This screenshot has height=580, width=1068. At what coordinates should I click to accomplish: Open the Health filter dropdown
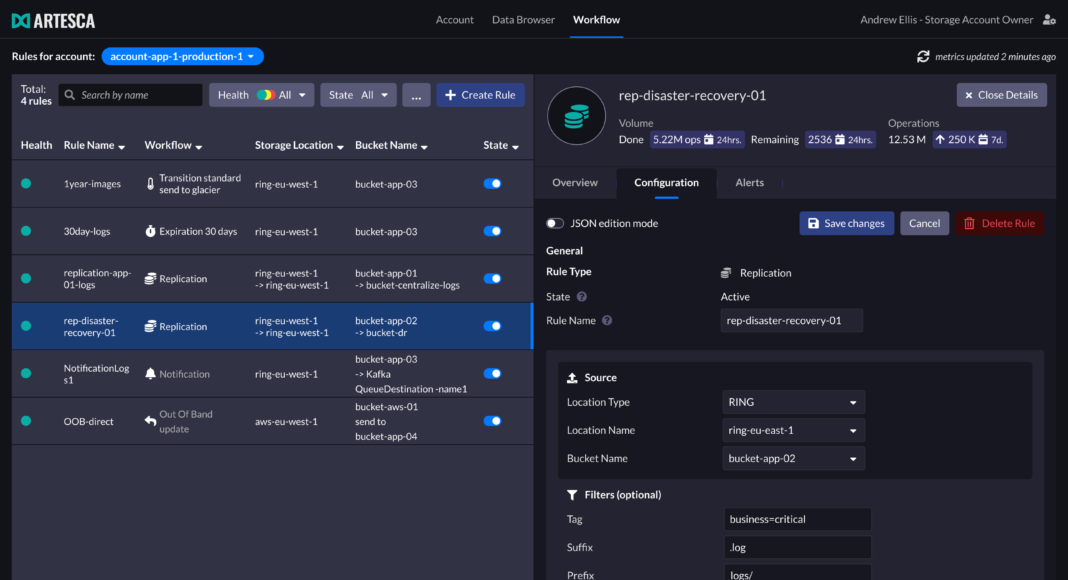tap(262, 95)
